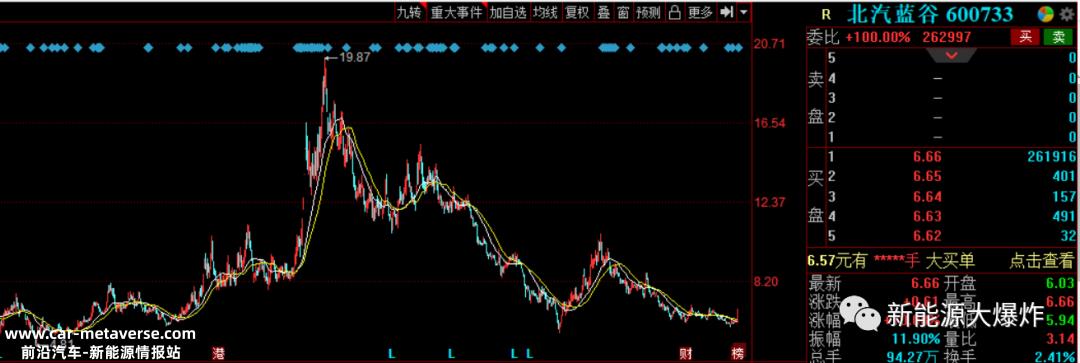Click the 19.87 peak price marker
Screen dimensions: 1080x363
pyautogui.click(x=355, y=58)
